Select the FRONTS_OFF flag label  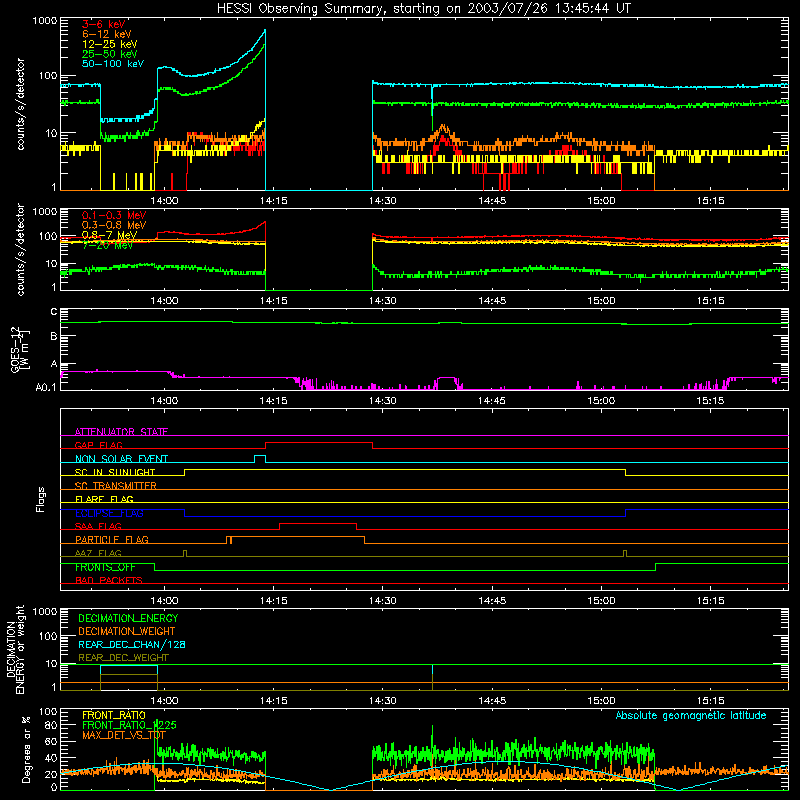tap(105, 567)
